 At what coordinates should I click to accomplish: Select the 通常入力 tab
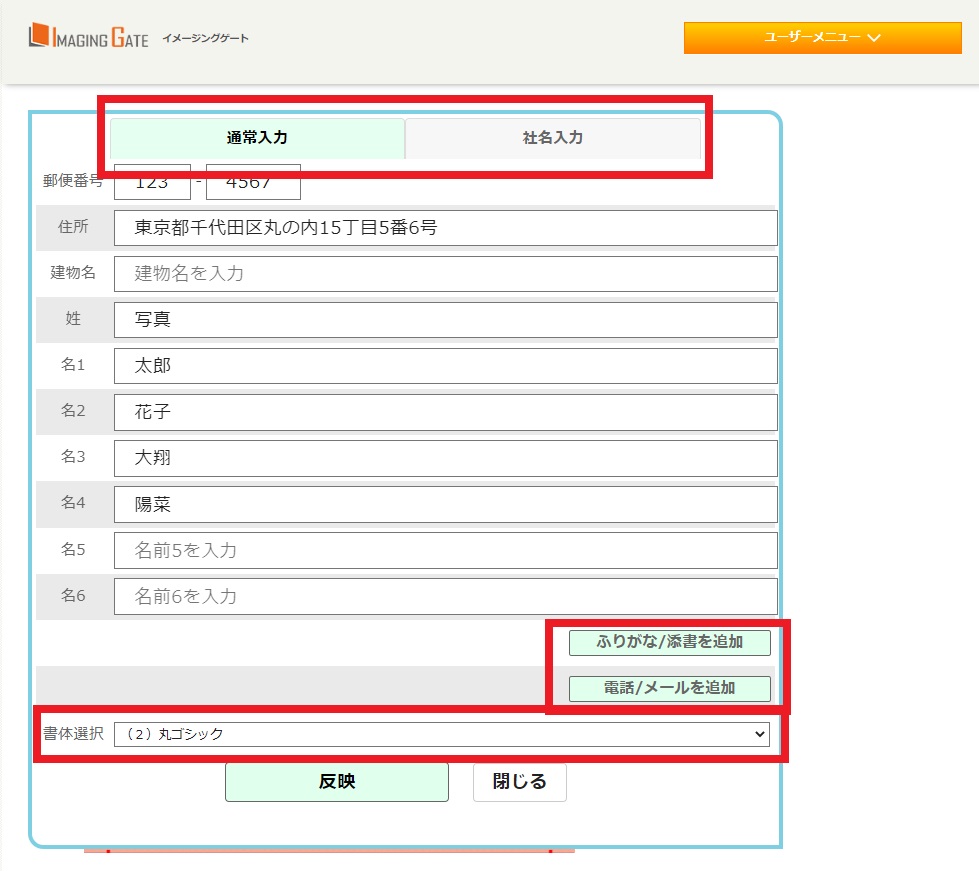(258, 137)
